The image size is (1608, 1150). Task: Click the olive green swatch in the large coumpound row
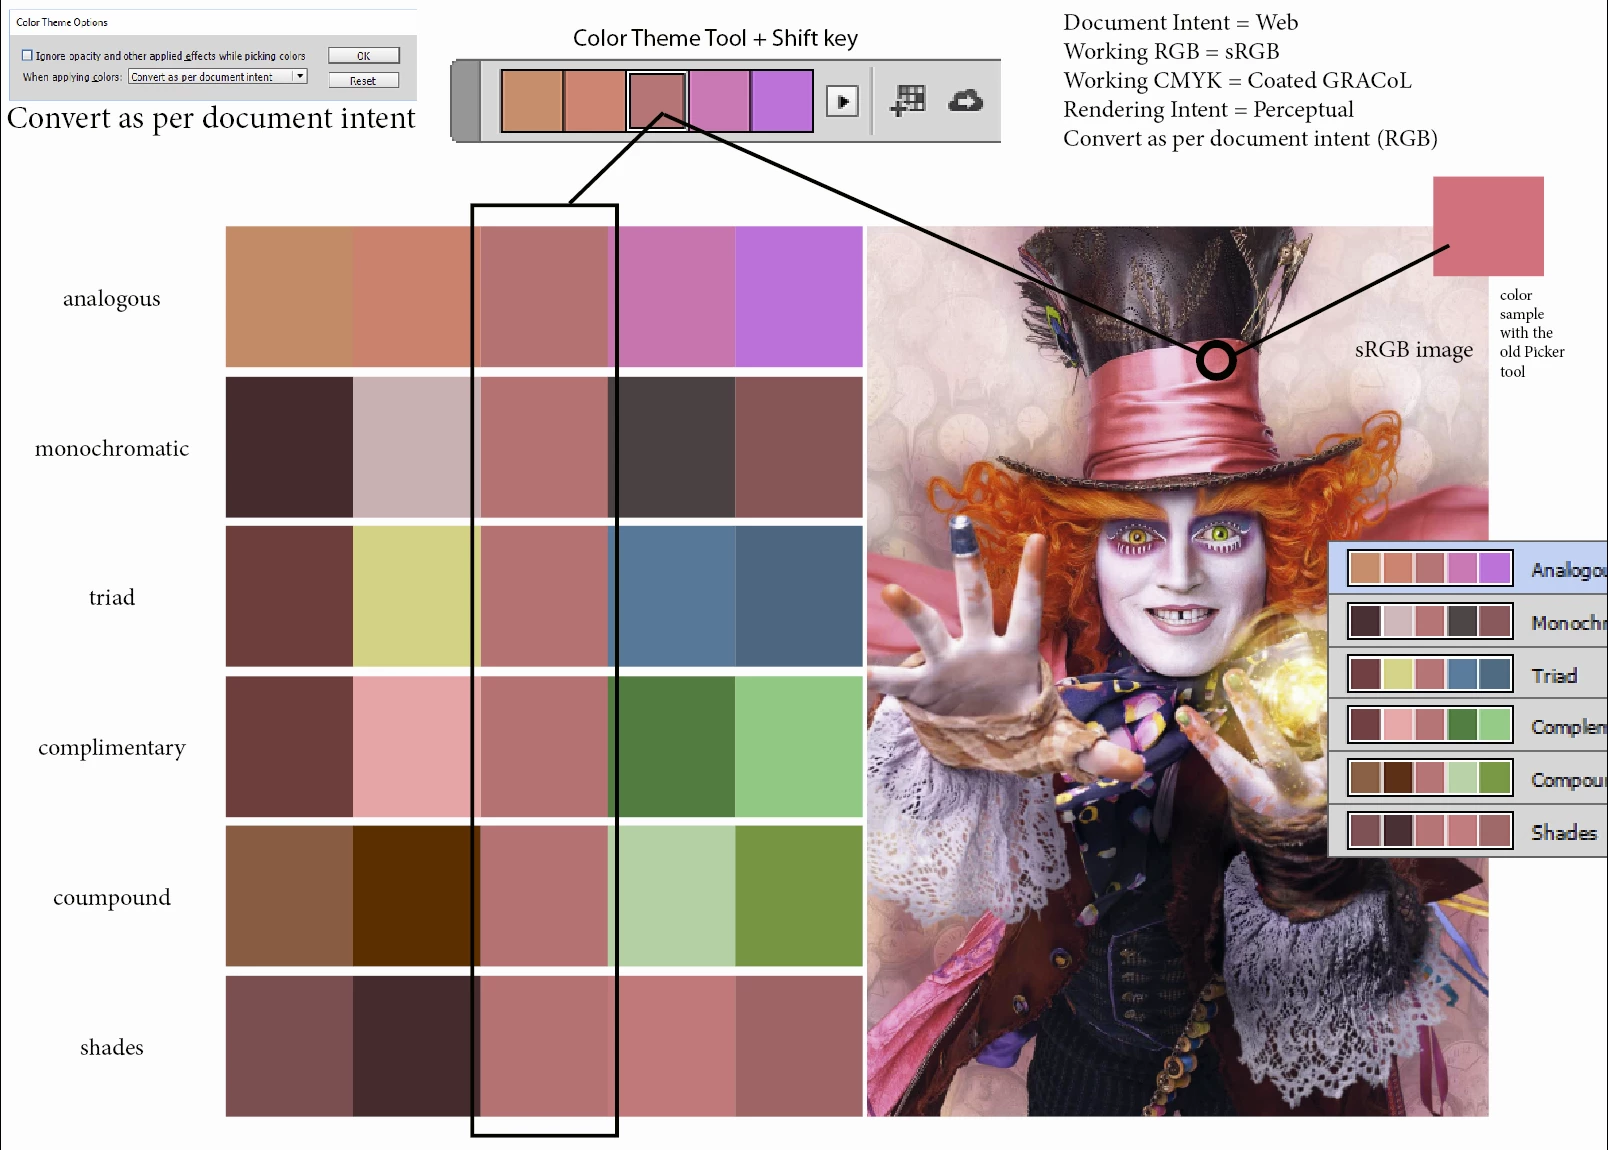[799, 896]
